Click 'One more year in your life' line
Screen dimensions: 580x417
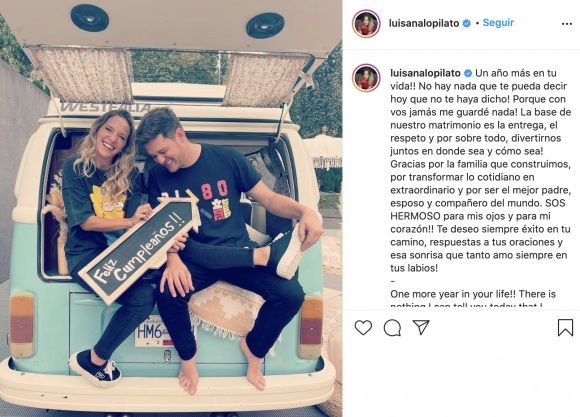(473, 294)
